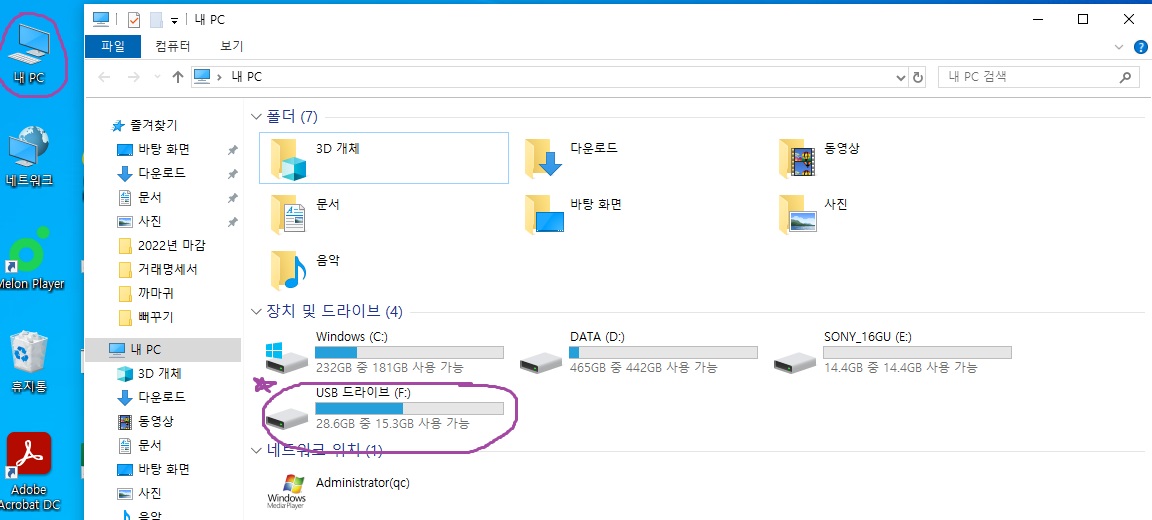Open the quick access toolbar customize dropdown
This screenshot has width=1152, height=520.
coord(174,21)
